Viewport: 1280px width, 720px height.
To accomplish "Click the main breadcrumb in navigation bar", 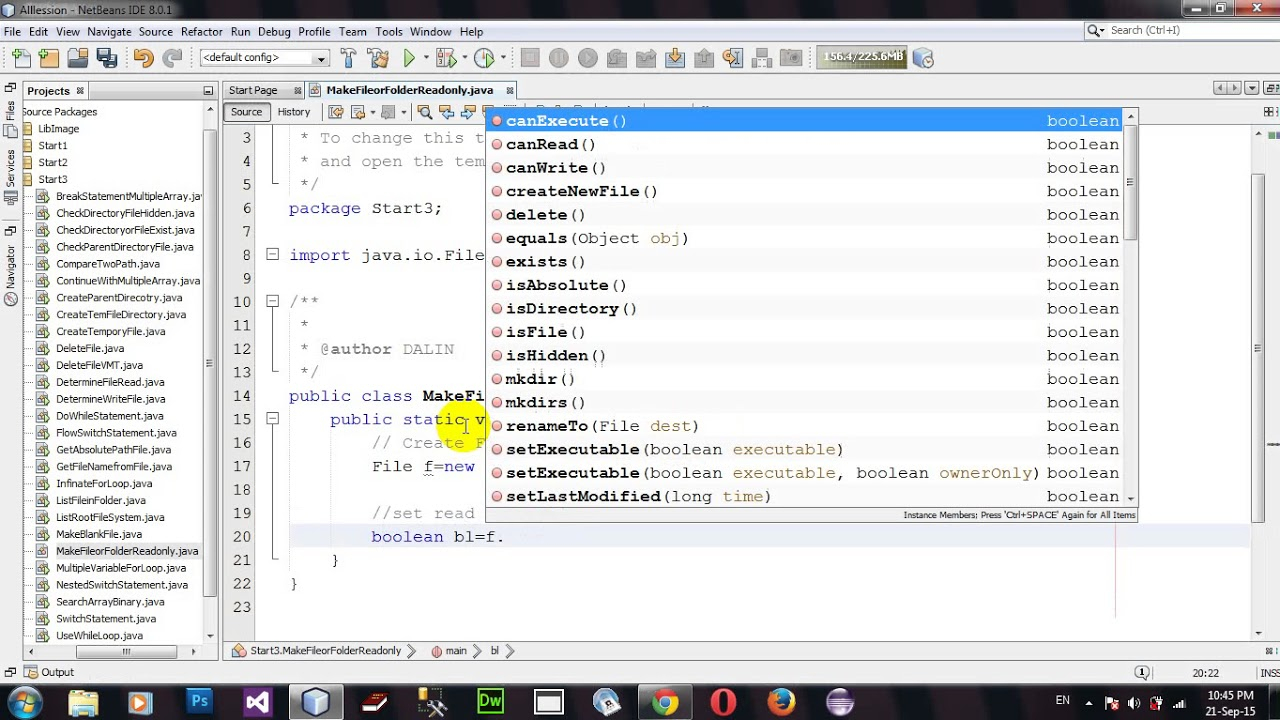I will point(456,651).
